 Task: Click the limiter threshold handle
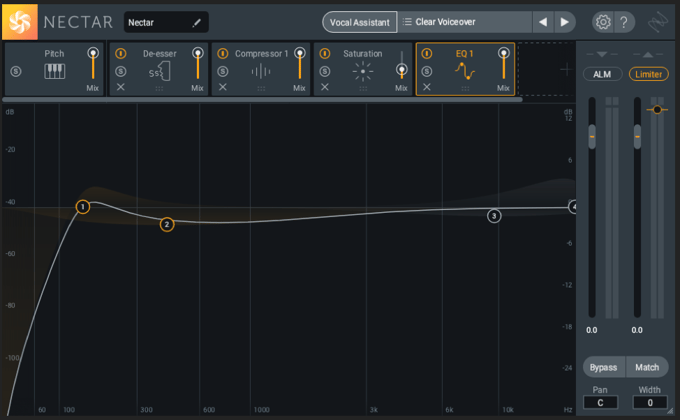pyautogui.click(x=657, y=110)
